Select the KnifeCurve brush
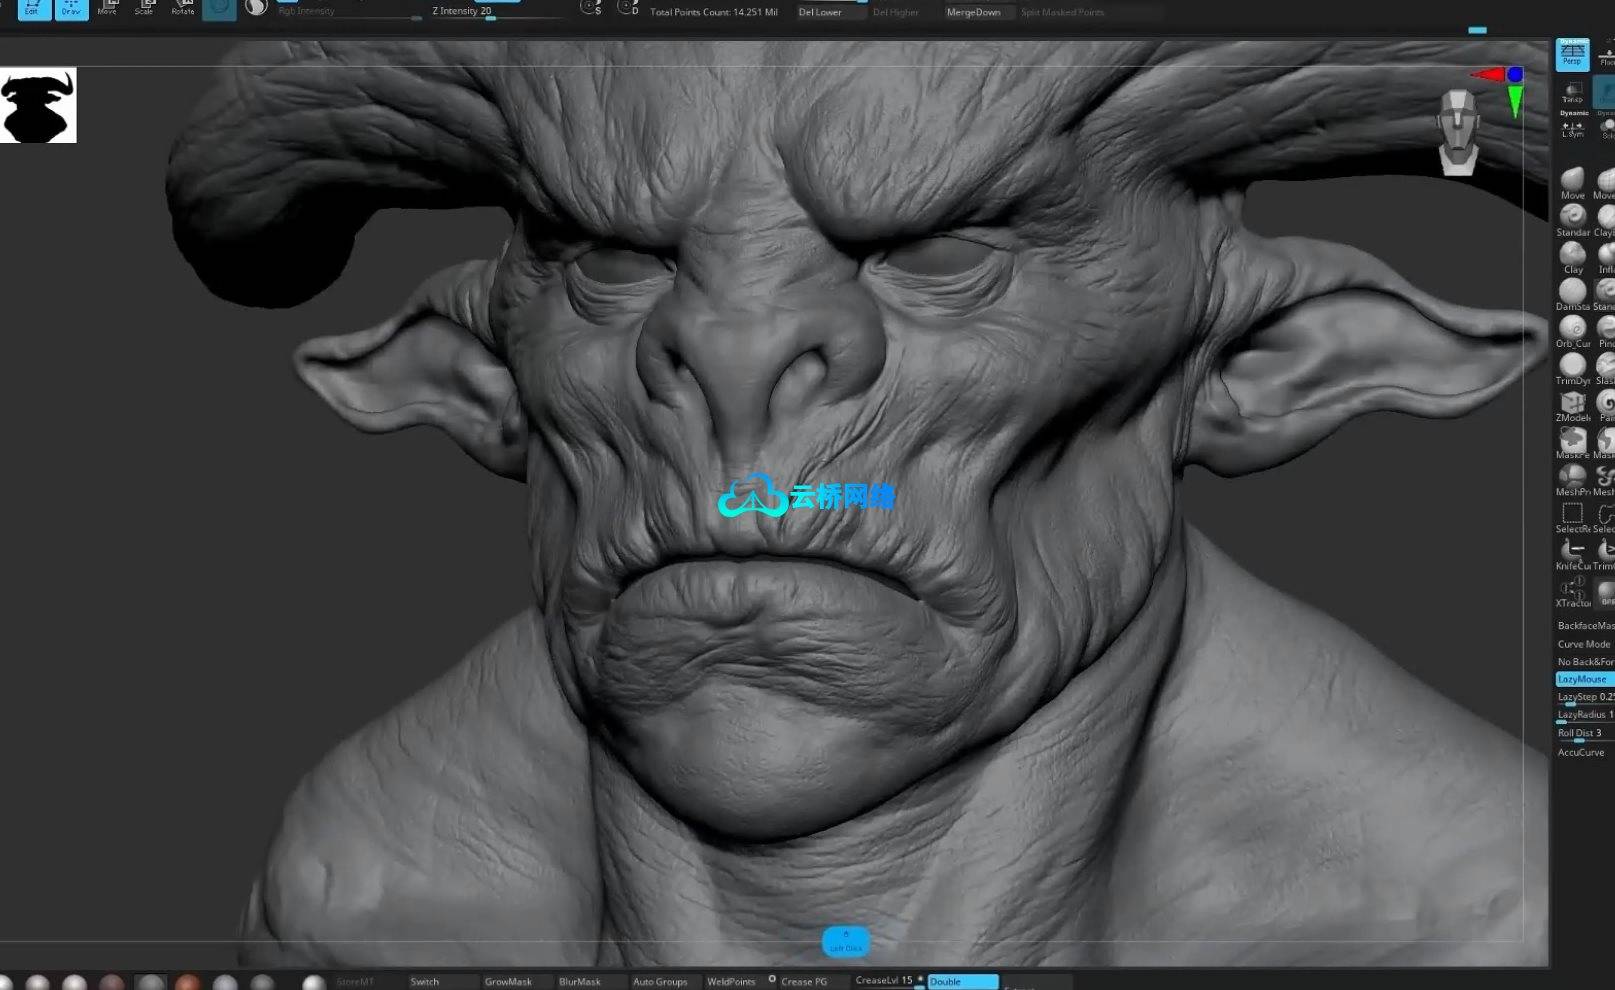Image resolution: width=1615 pixels, height=990 pixels. [x=1572, y=550]
